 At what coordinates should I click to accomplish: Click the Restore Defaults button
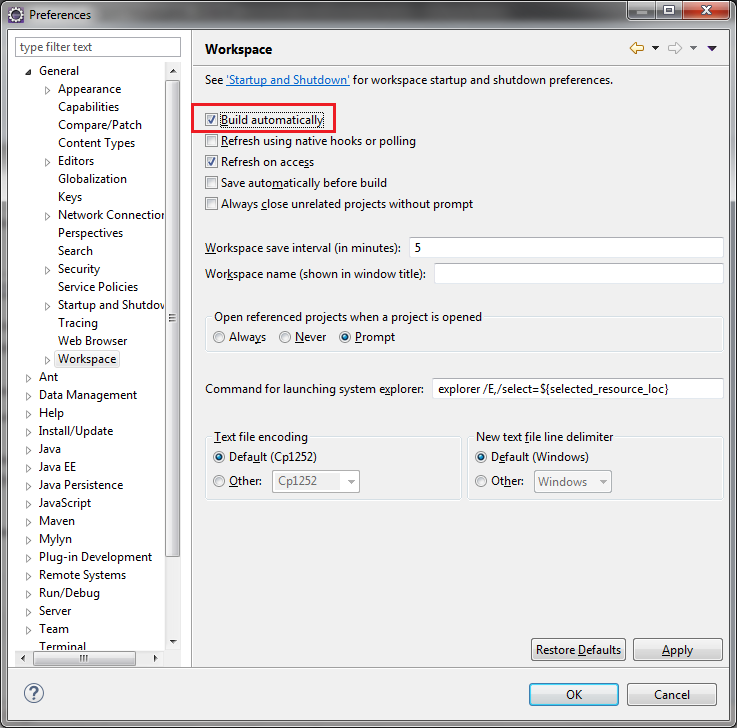pos(578,650)
